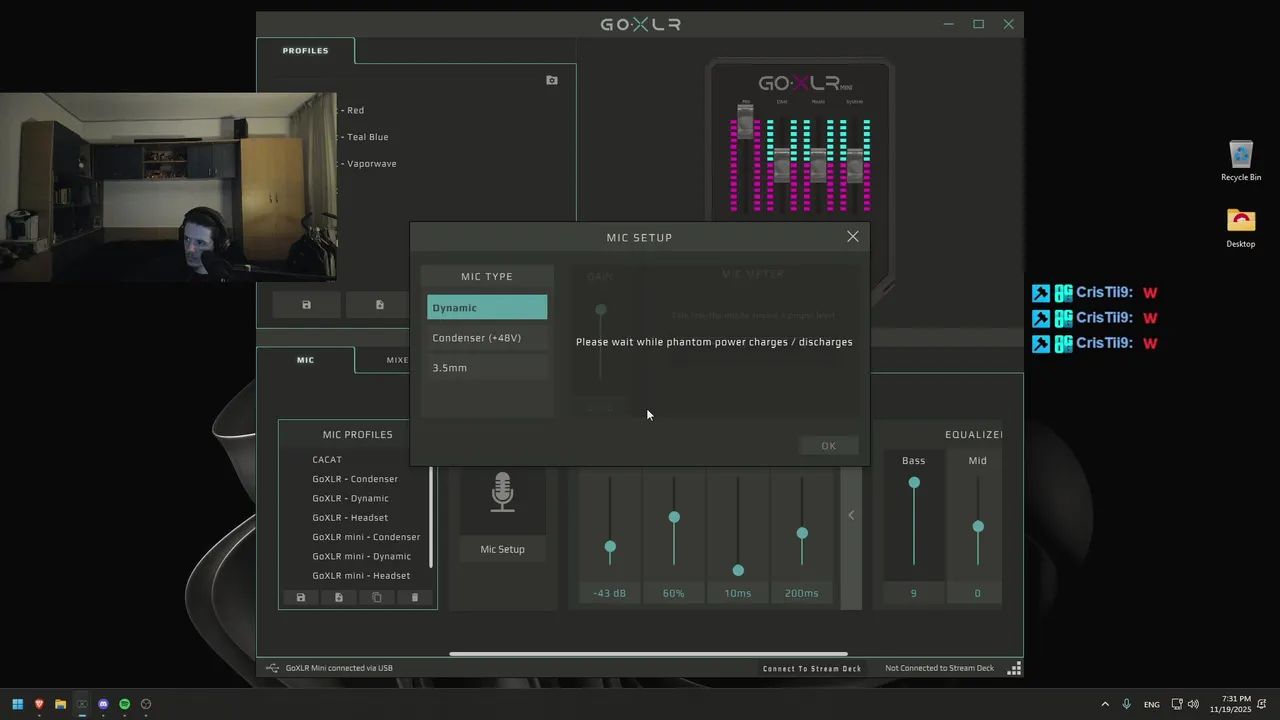Click the mic profiles list scrollbar
The image size is (1280, 720).
(431, 517)
